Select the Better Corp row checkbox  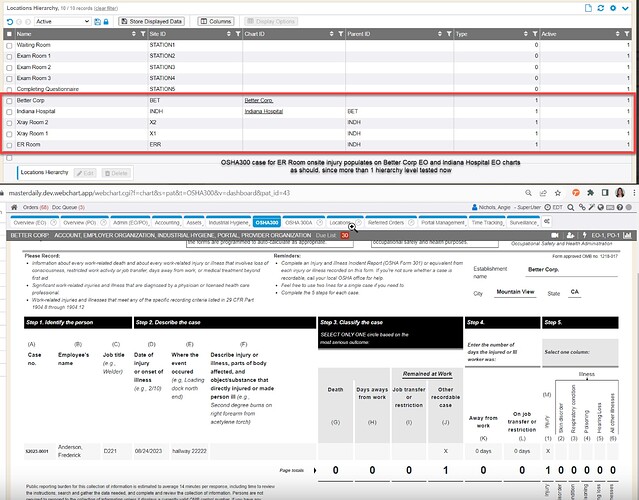10,101
